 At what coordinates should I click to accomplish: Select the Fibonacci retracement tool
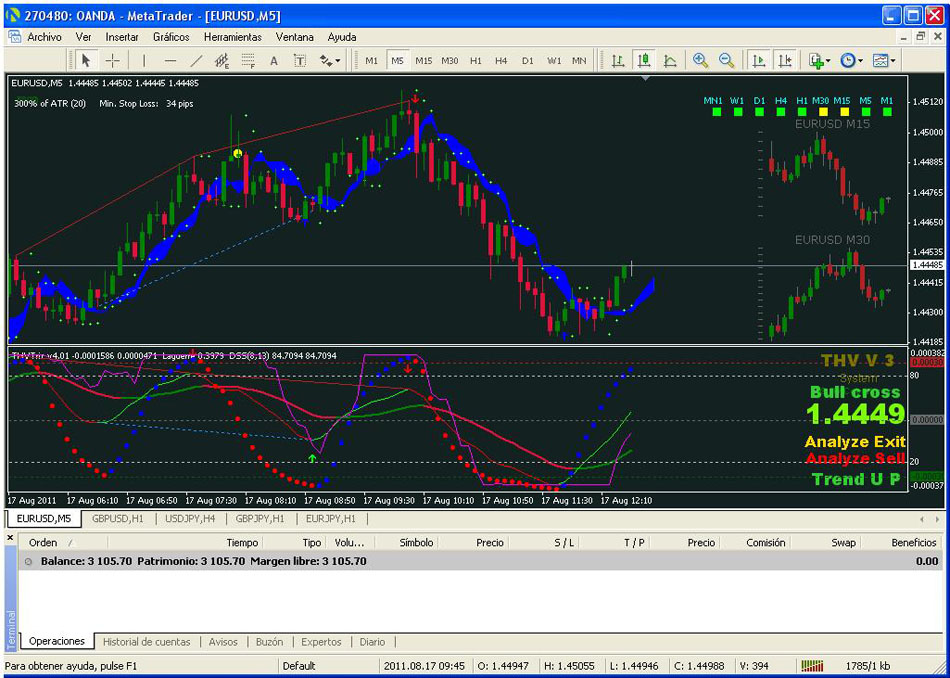[x=248, y=60]
